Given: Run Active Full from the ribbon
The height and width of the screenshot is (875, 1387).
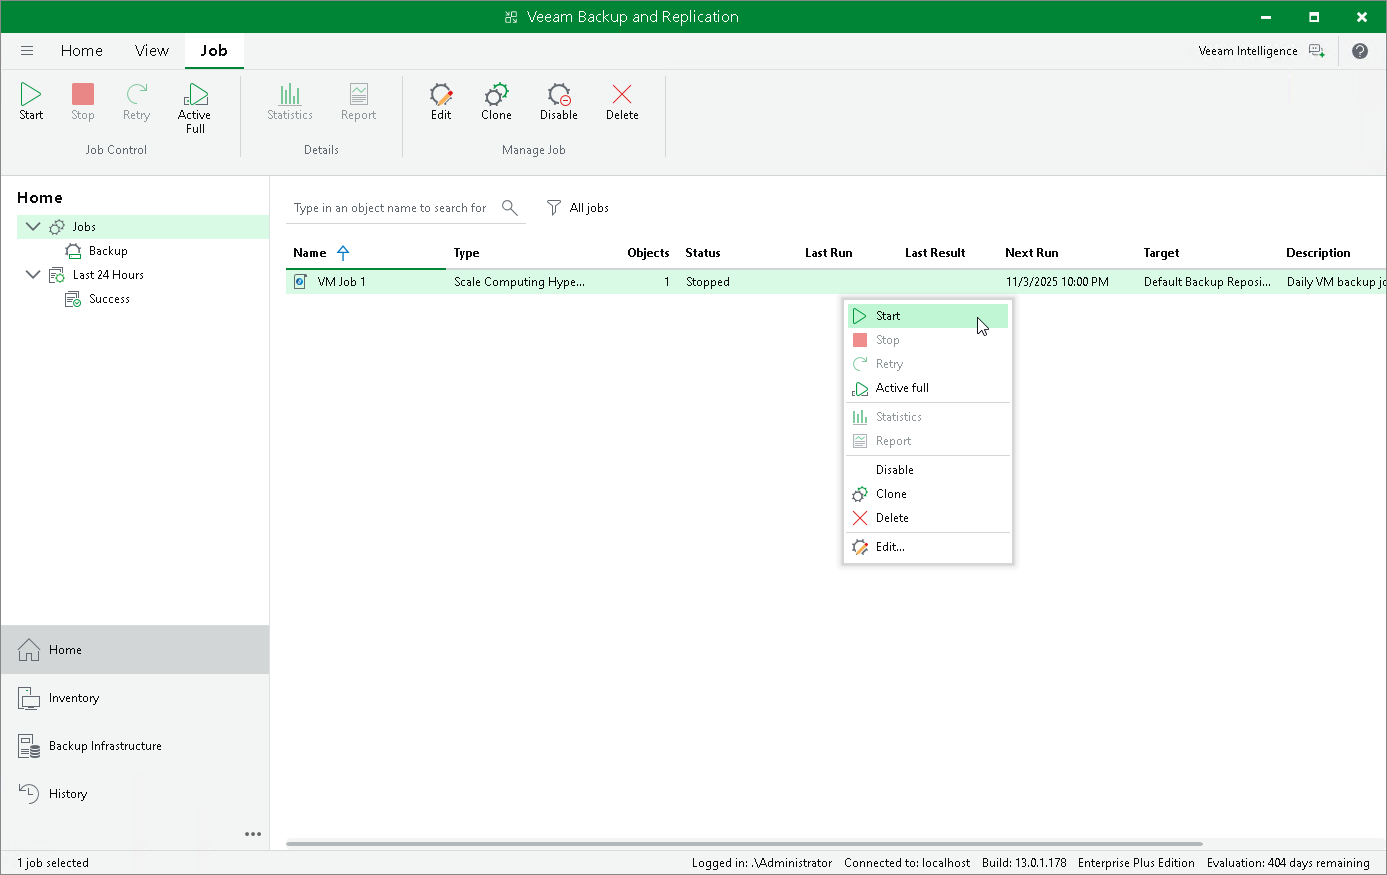Looking at the screenshot, I should click(195, 108).
